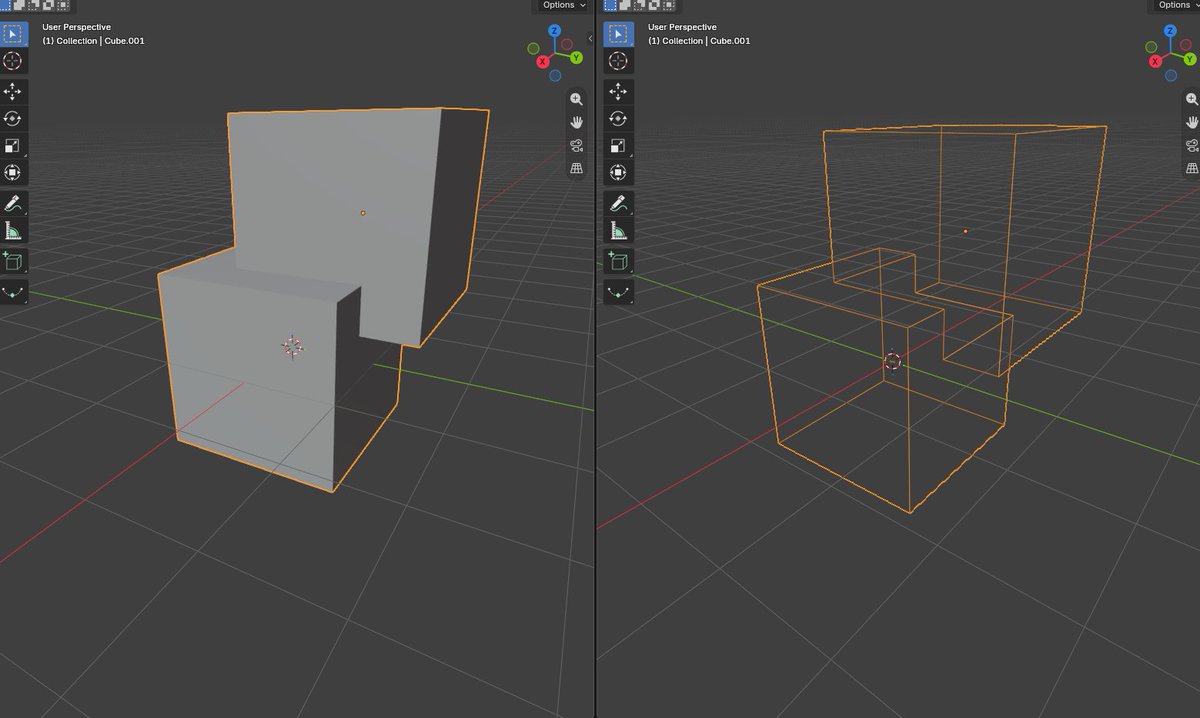
Task: Select the Measure tool in left viewport
Action: pos(13,231)
